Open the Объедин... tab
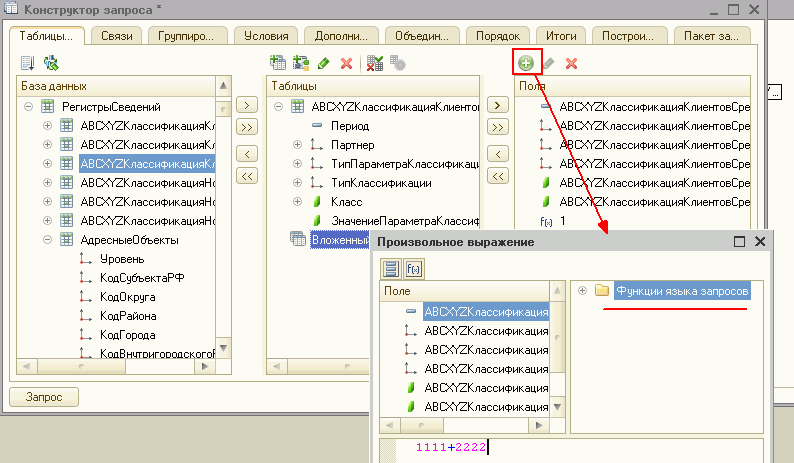This screenshot has width=794, height=463. pos(421,36)
